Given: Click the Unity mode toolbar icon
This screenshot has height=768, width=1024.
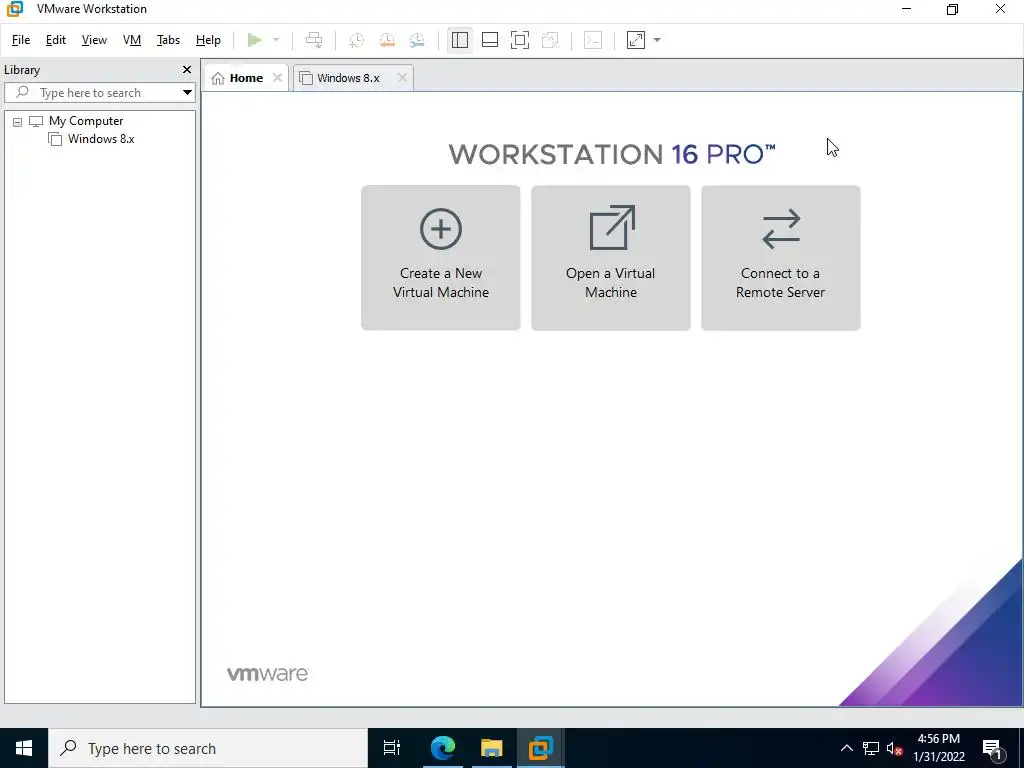Looking at the screenshot, I should pos(551,40).
